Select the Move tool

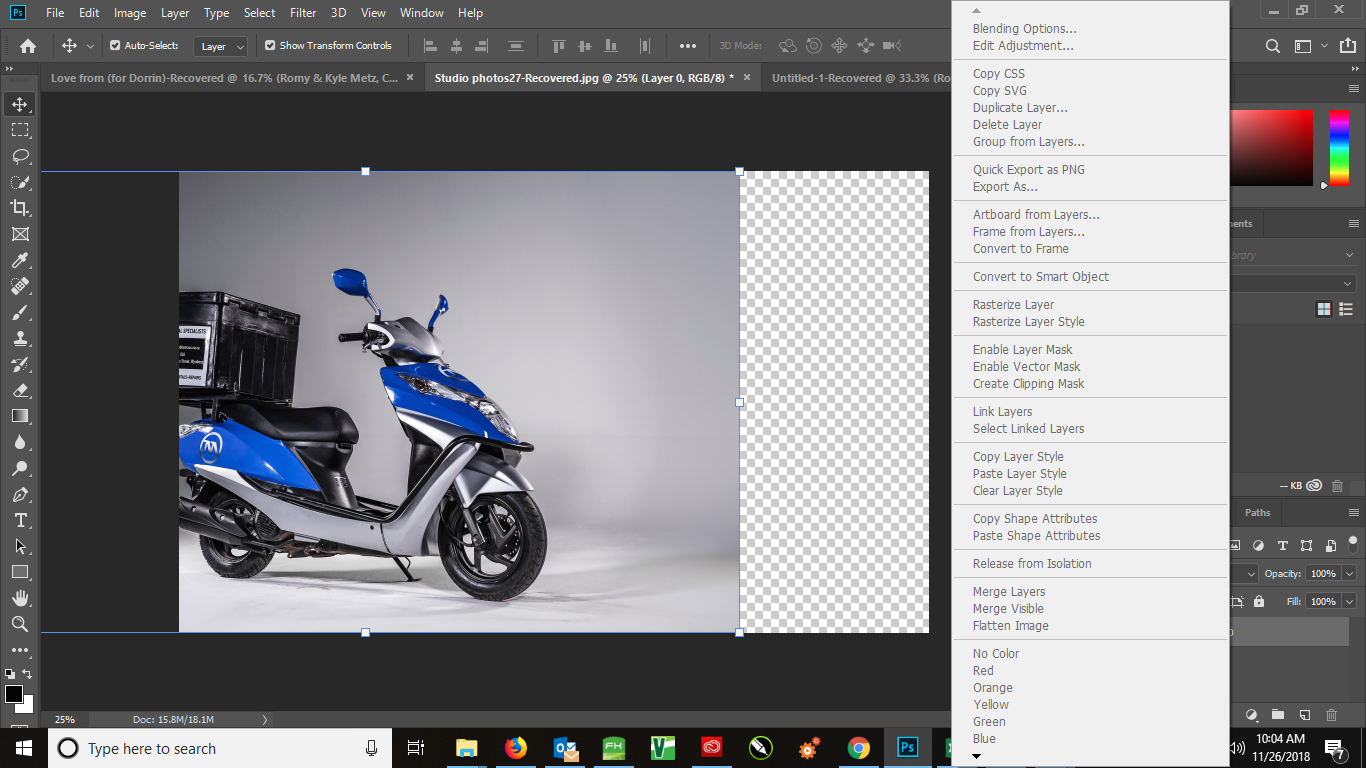(20, 103)
